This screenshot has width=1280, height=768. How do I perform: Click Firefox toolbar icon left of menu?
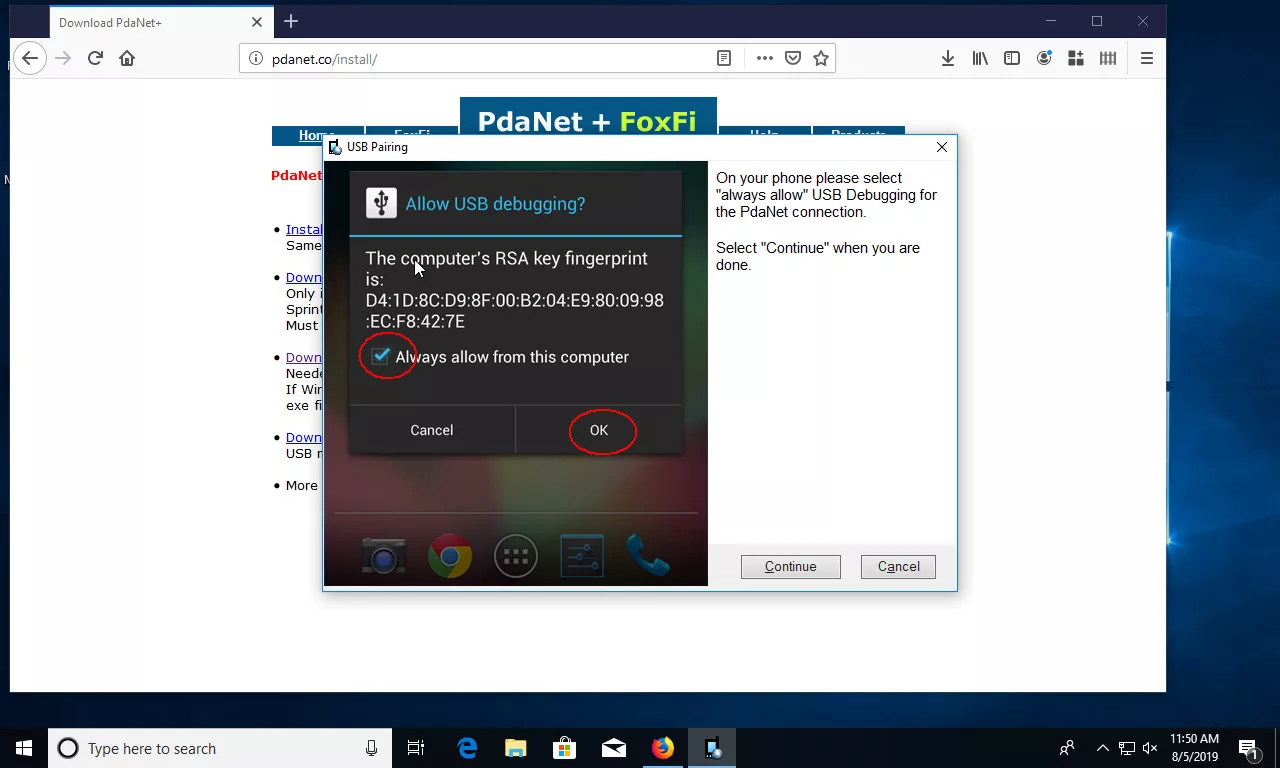1108,58
